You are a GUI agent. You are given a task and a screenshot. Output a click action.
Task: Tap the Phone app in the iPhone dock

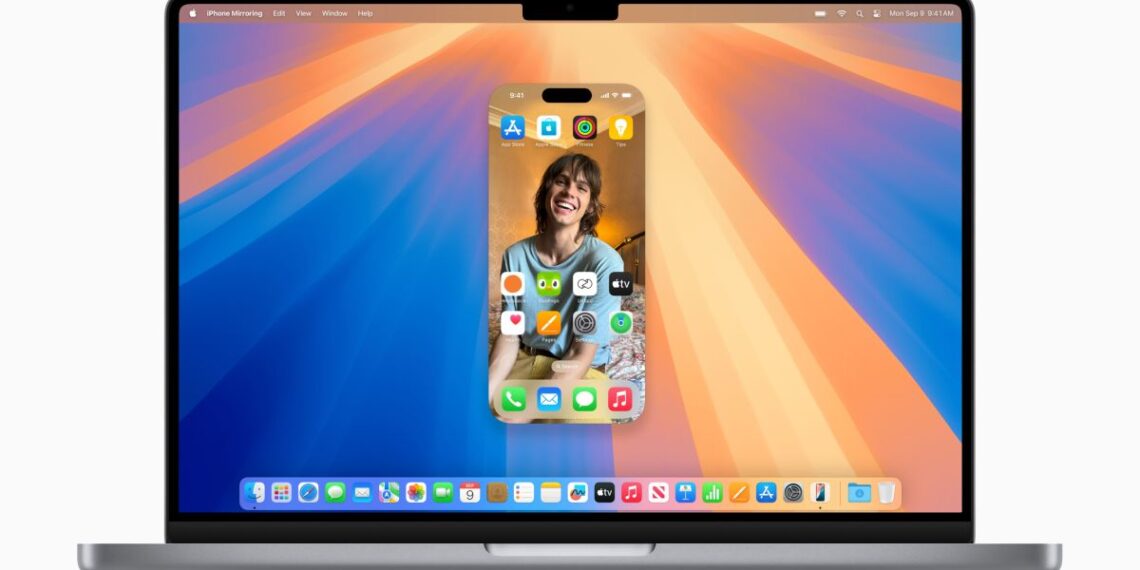[x=513, y=400]
